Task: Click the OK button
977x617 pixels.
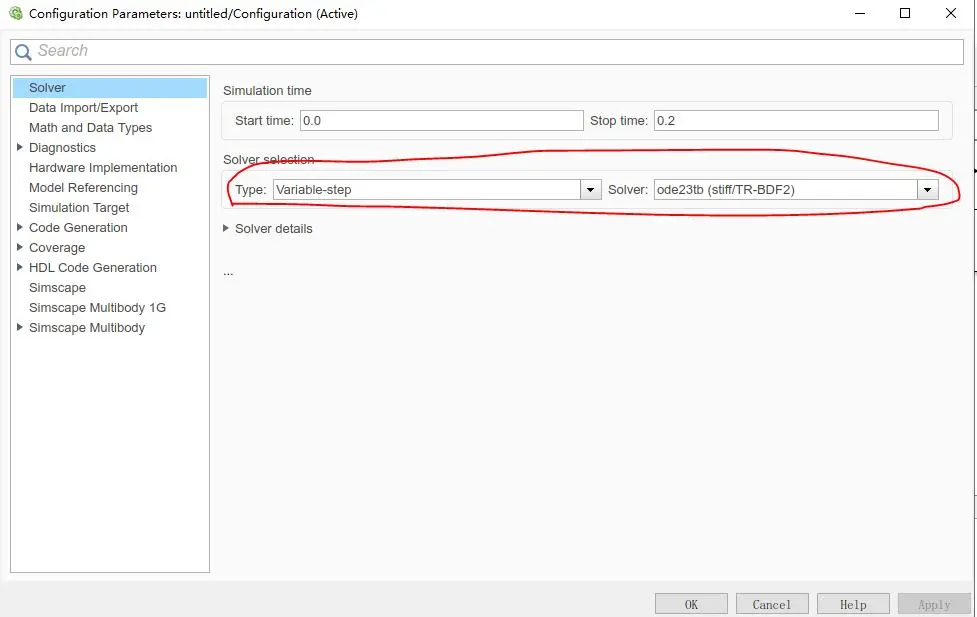Action: click(691, 605)
